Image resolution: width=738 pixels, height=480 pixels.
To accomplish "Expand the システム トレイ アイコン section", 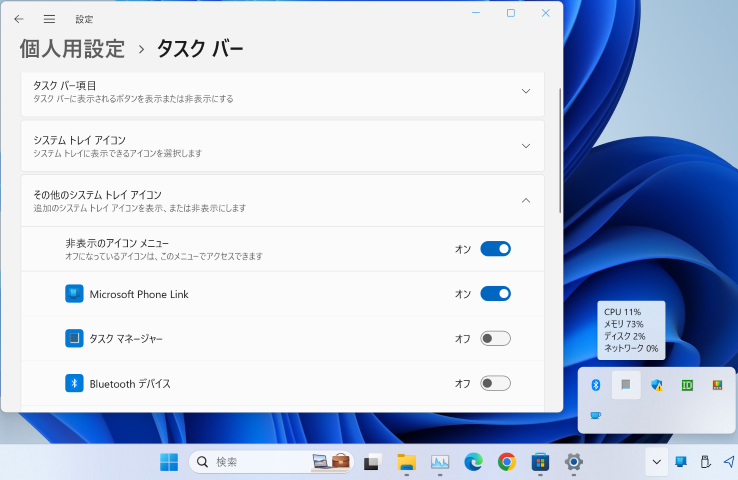I will (x=526, y=146).
